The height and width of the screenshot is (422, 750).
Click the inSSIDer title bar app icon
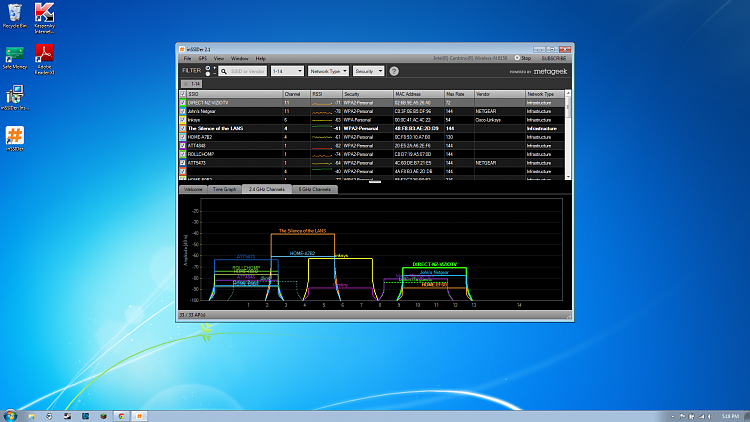click(x=182, y=49)
